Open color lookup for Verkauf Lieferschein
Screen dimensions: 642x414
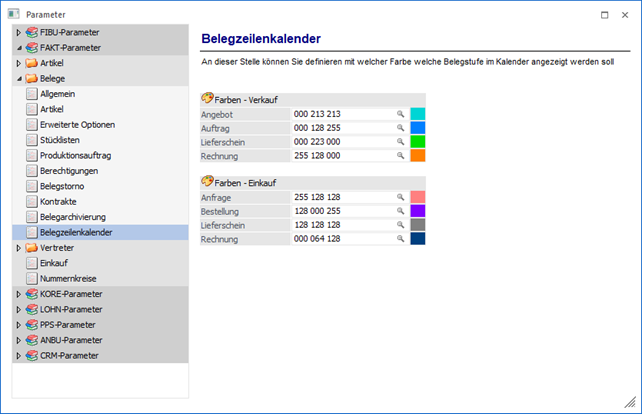(400, 142)
